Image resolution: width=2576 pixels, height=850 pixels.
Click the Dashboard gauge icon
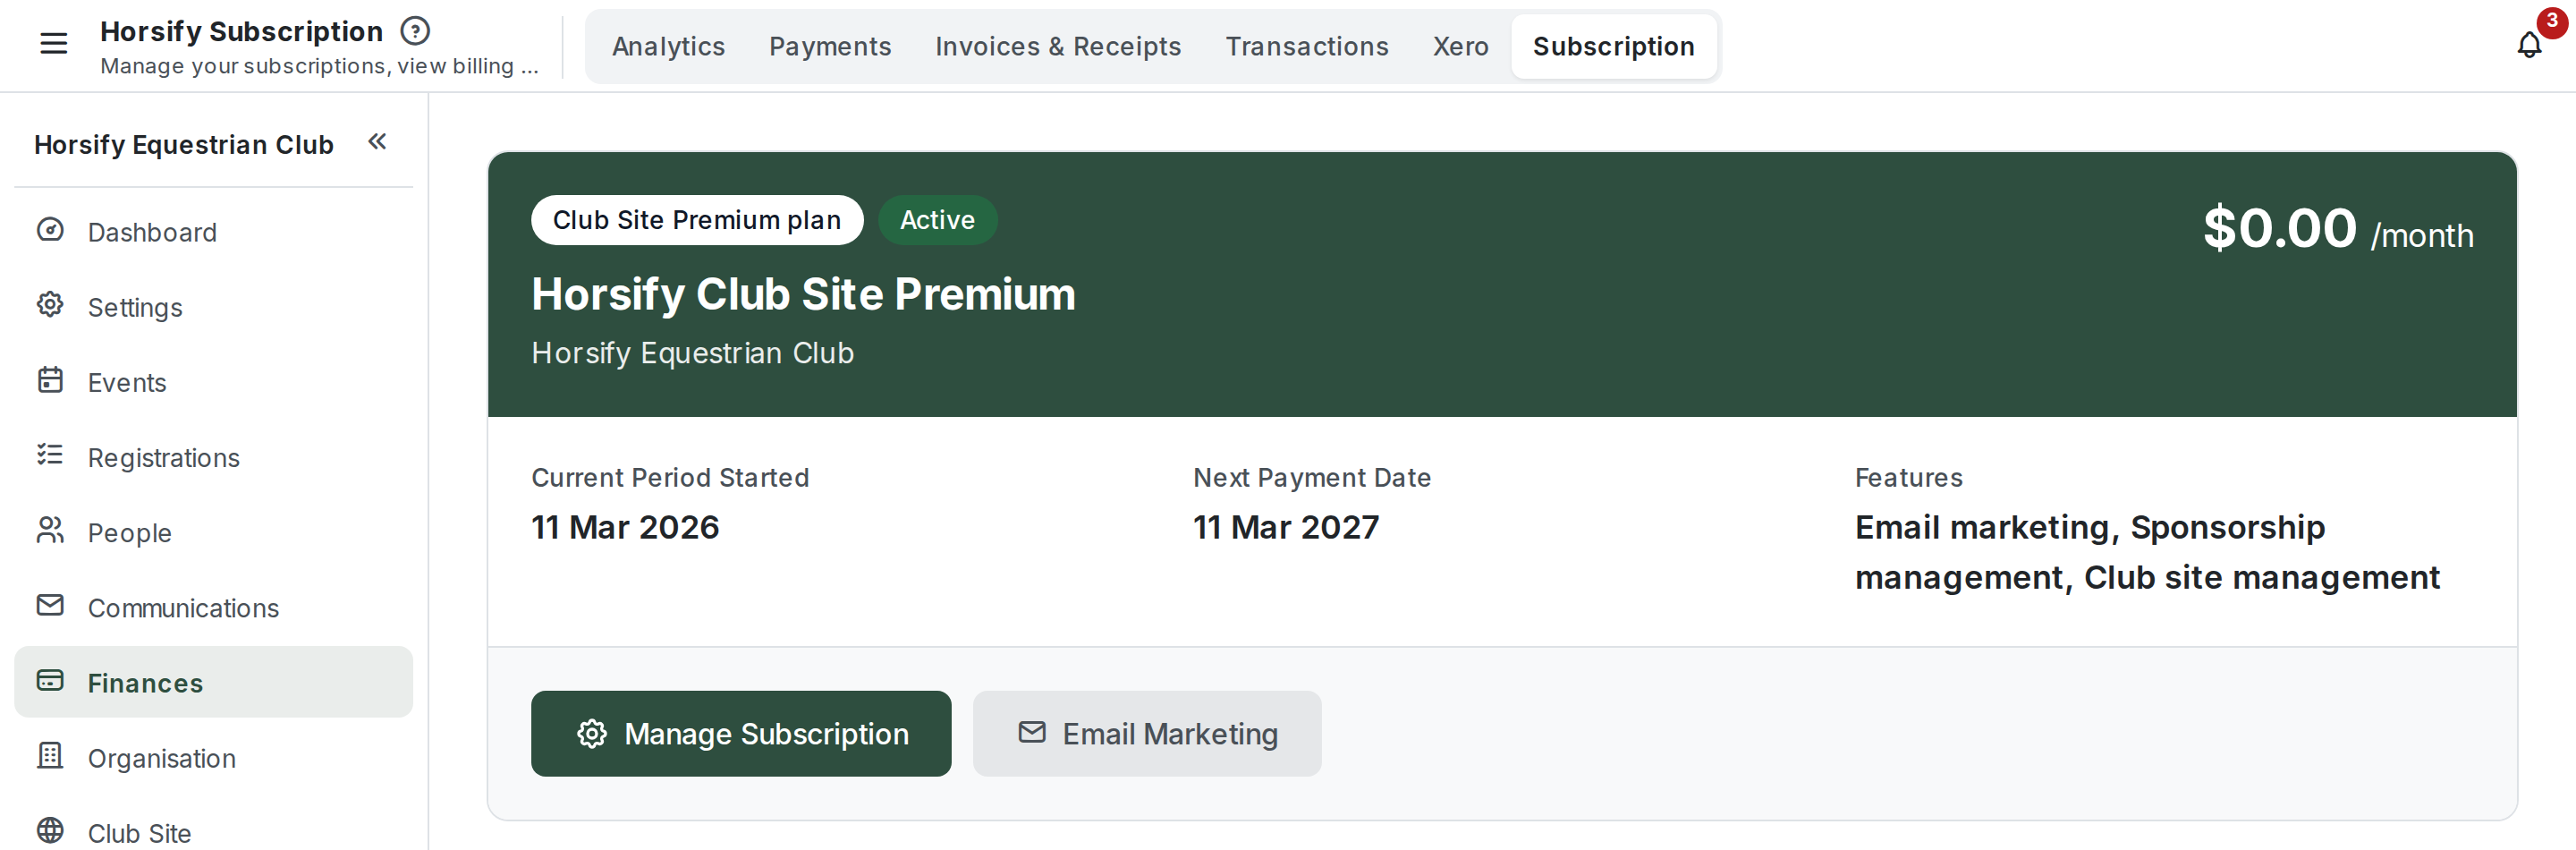(x=50, y=230)
